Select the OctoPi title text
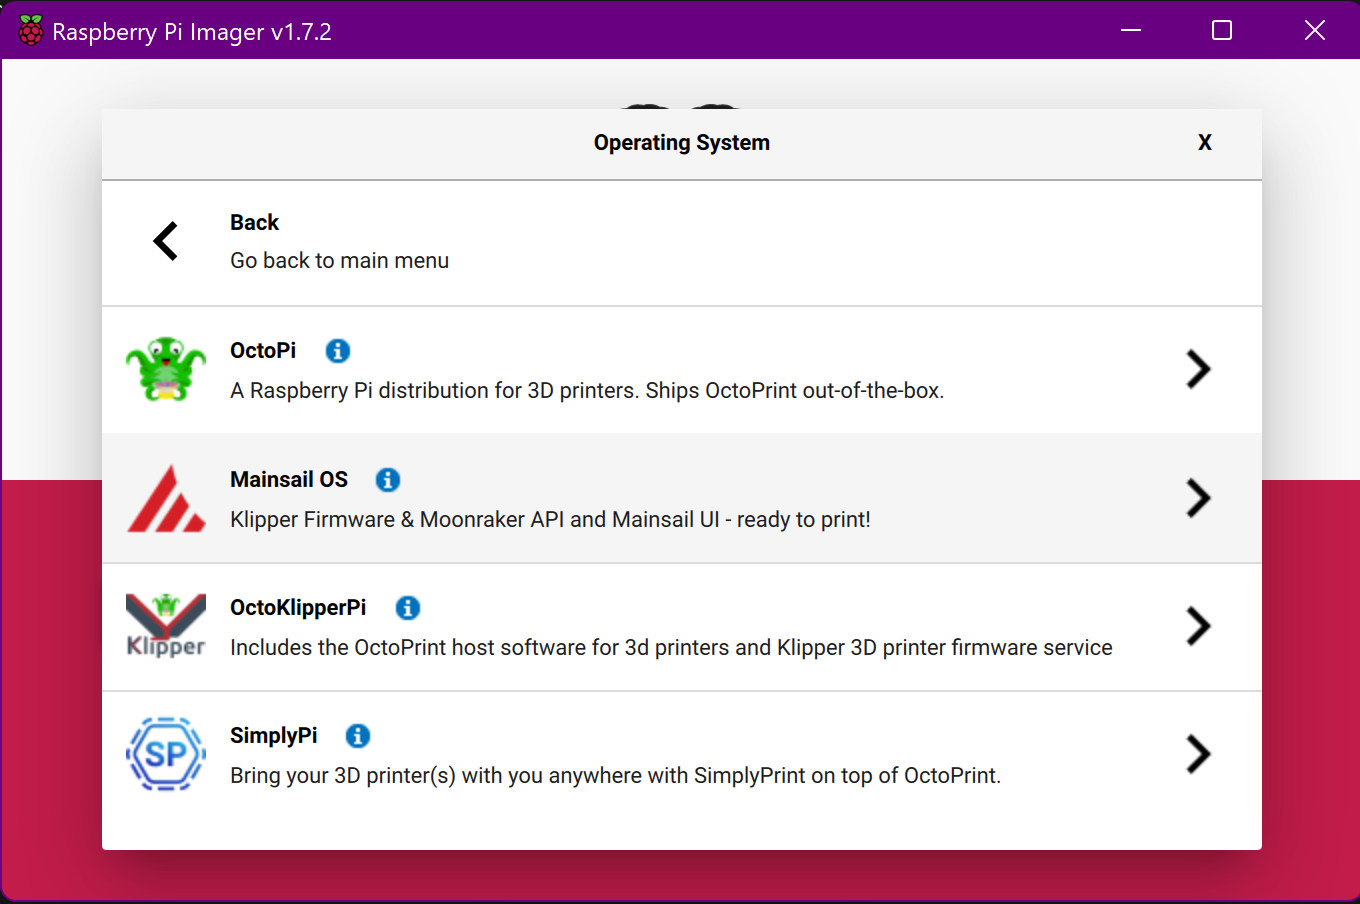Viewport: 1360px width, 904px height. tap(263, 351)
